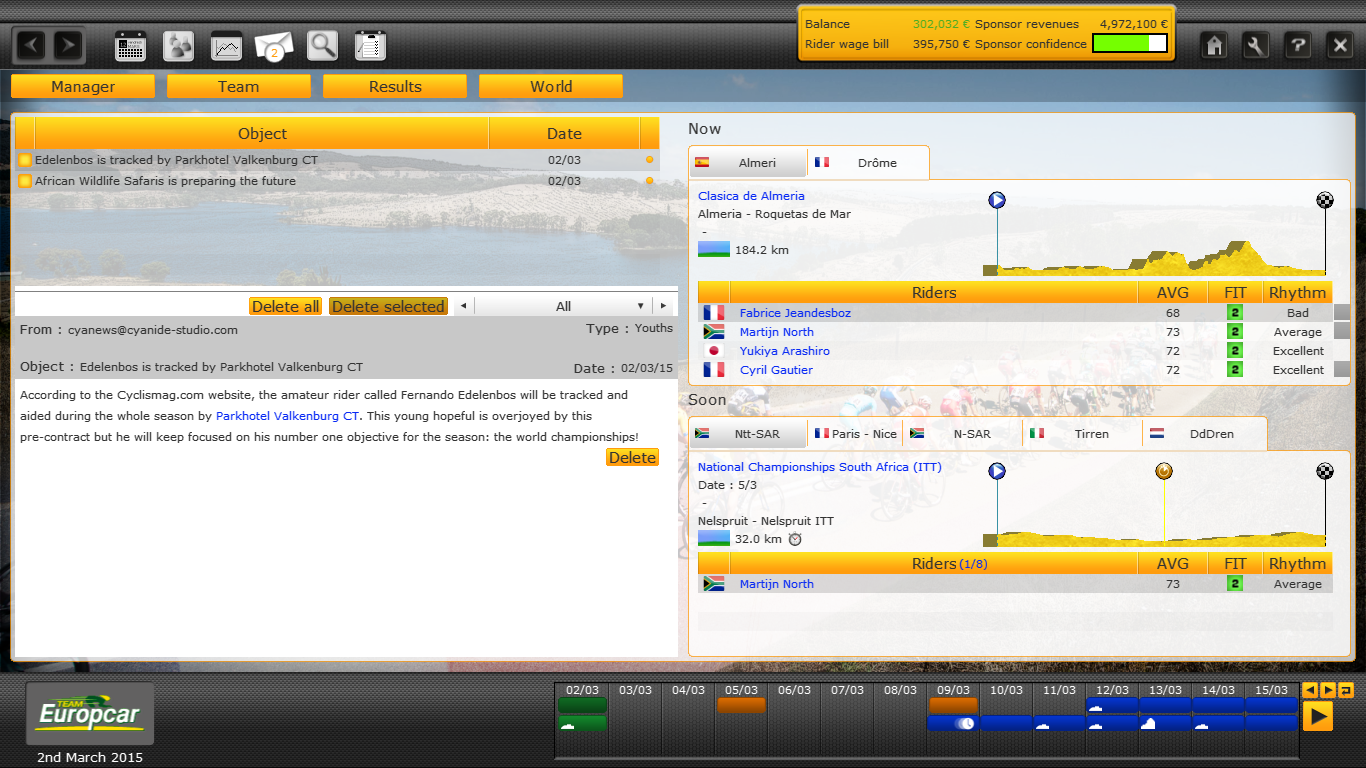The image size is (1366, 768).
Task: Tick checkbox for African Wildlife Safaris message
Action: point(25,181)
